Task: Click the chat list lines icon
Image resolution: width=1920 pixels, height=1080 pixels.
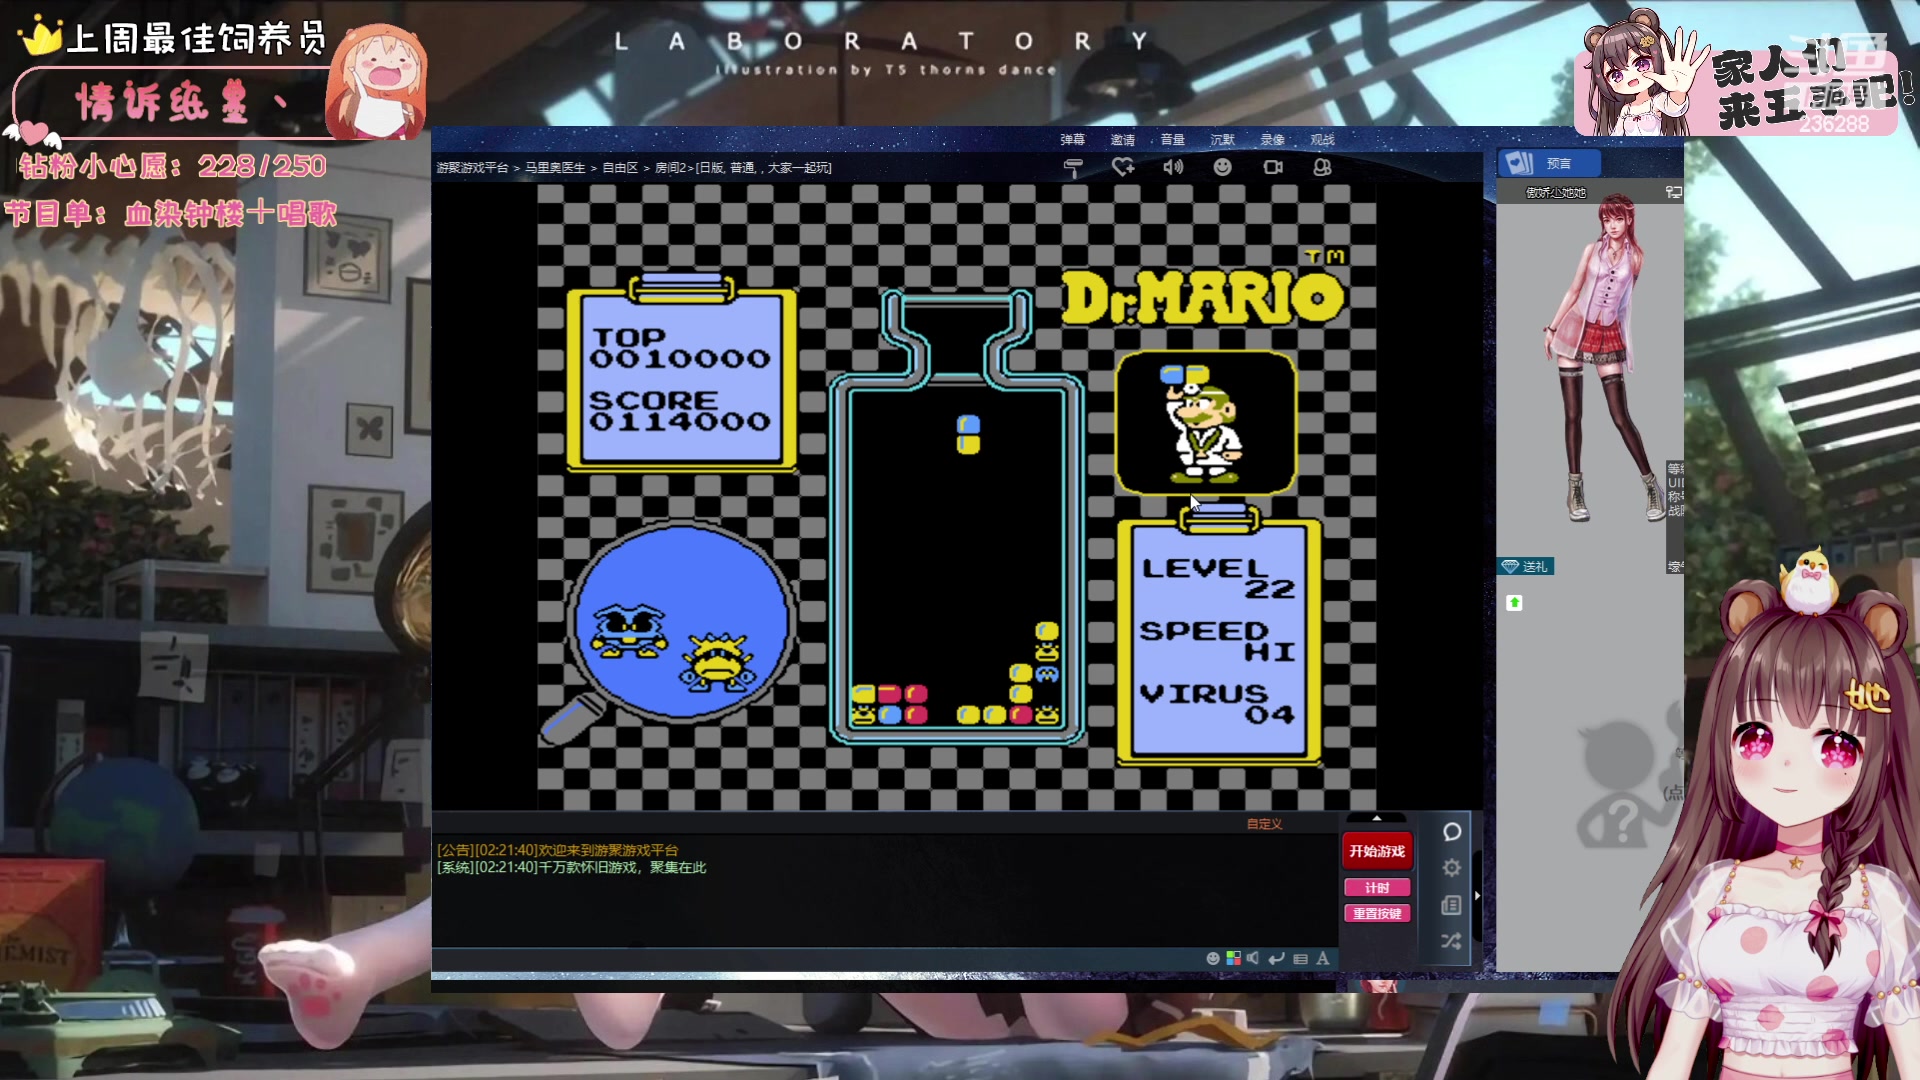Action: [1300, 958]
